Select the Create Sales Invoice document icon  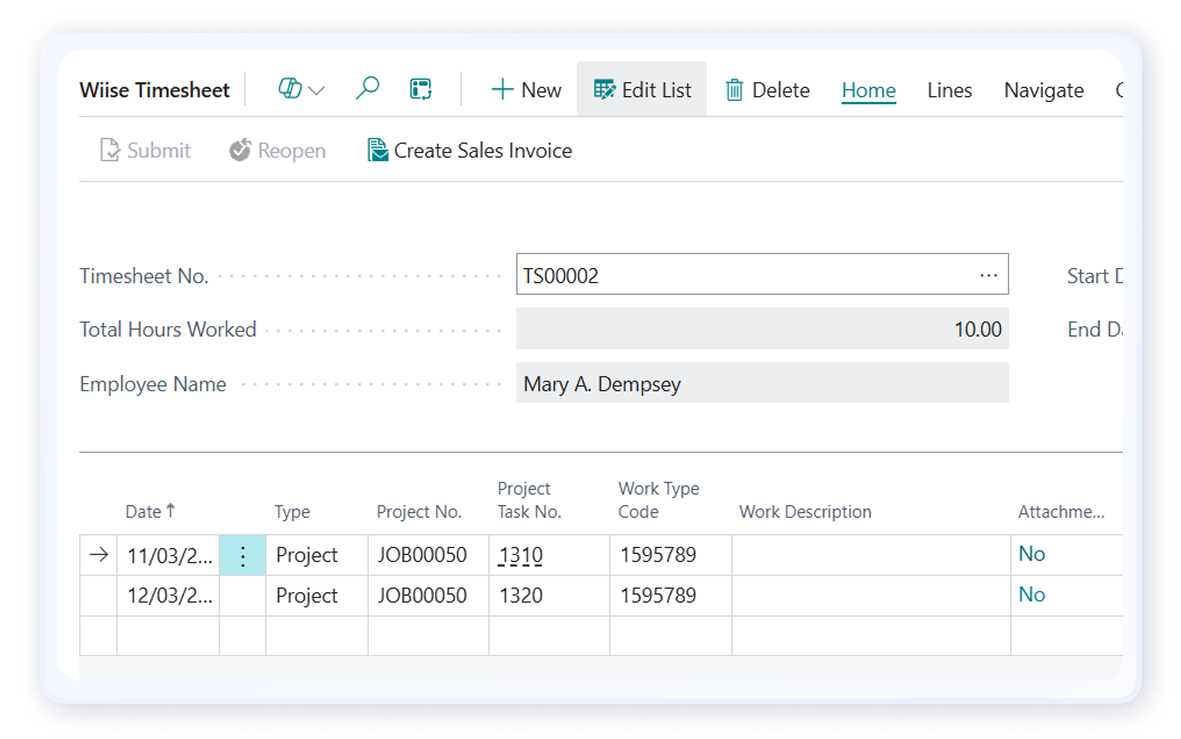pyautogui.click(x=377, y=149)
